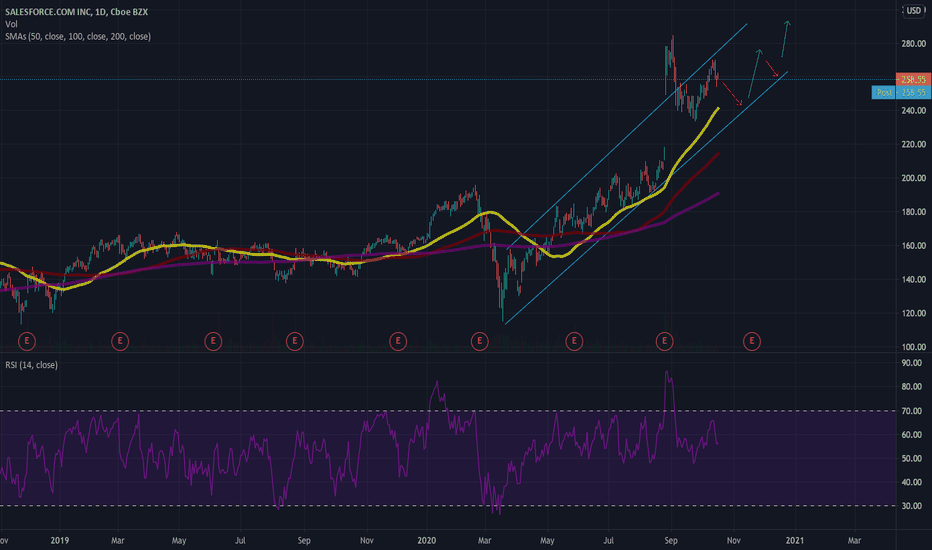
Task: Open the March 2019 earnings marker
Action: (x=120, y=341)
